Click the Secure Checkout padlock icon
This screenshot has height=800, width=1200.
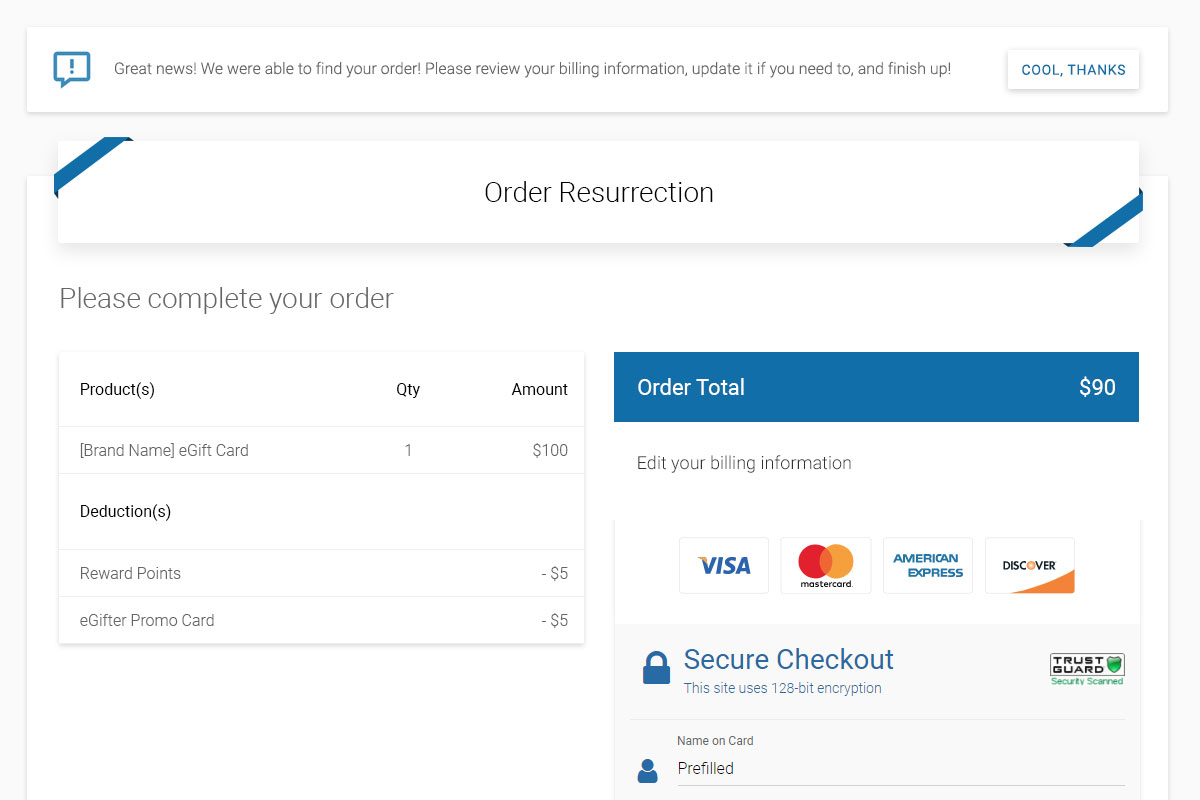(x=656, y=668)
